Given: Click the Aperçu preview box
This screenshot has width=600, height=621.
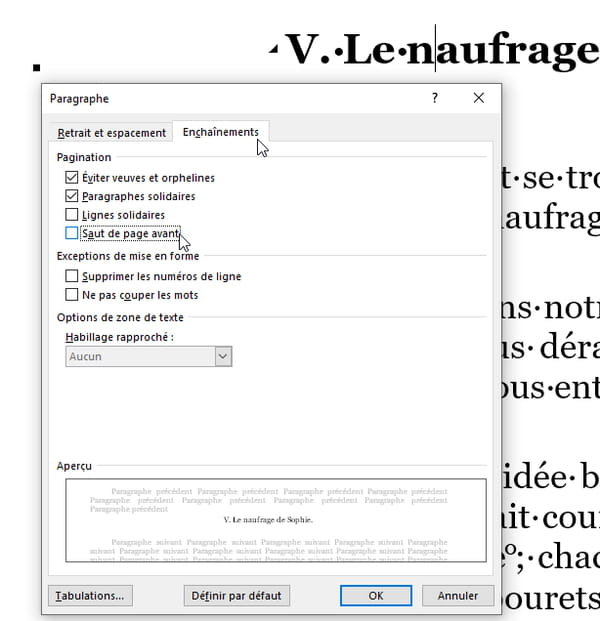Looking at the screenshot, I should tap(276, 520).
